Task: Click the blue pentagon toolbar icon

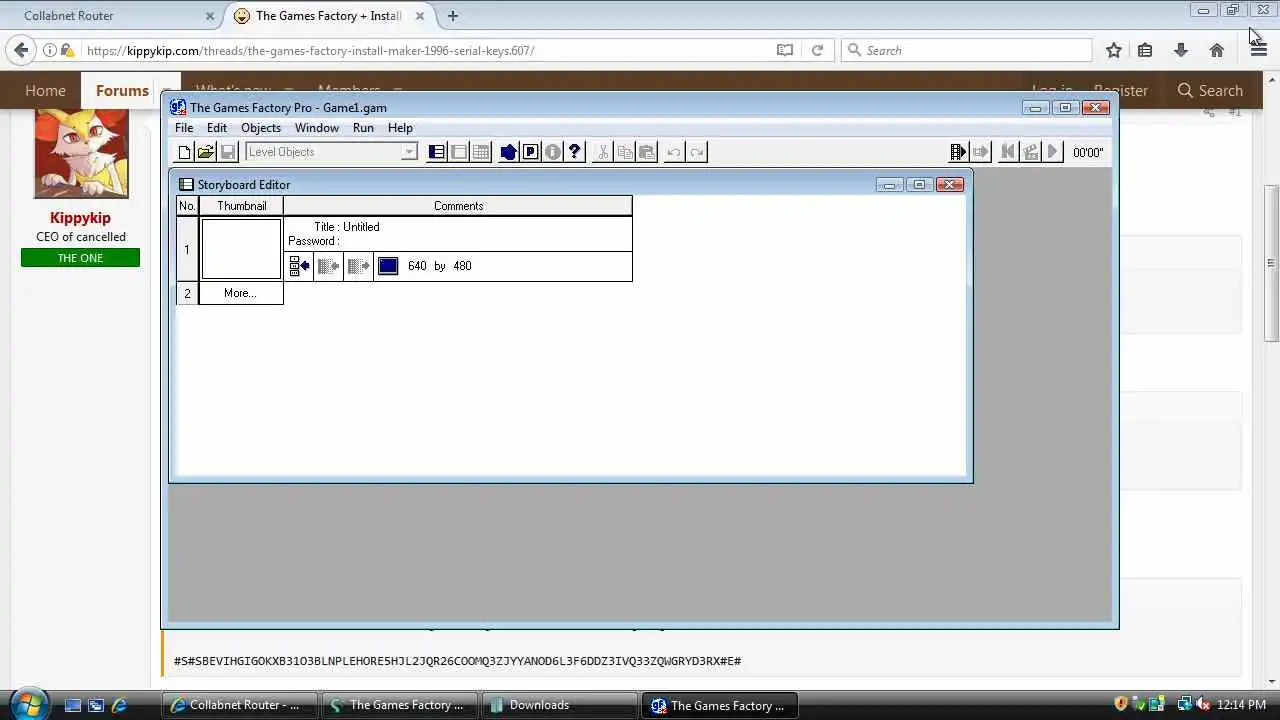Action: pos(508,152)
